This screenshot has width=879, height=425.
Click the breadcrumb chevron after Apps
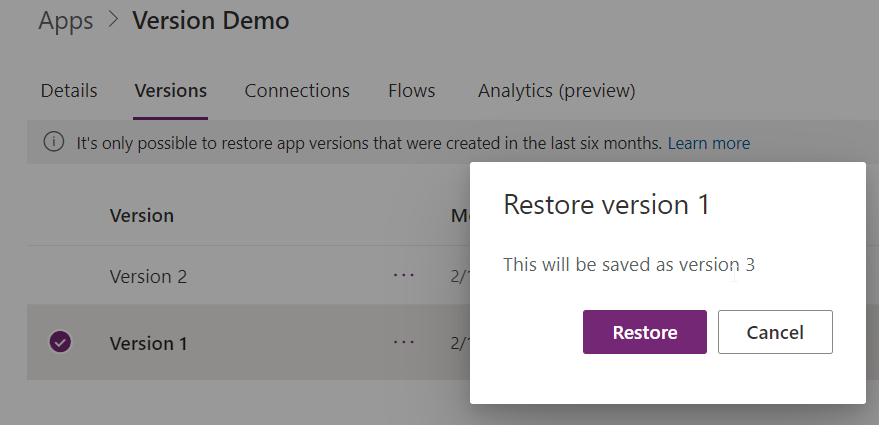[x=113, y=20]
